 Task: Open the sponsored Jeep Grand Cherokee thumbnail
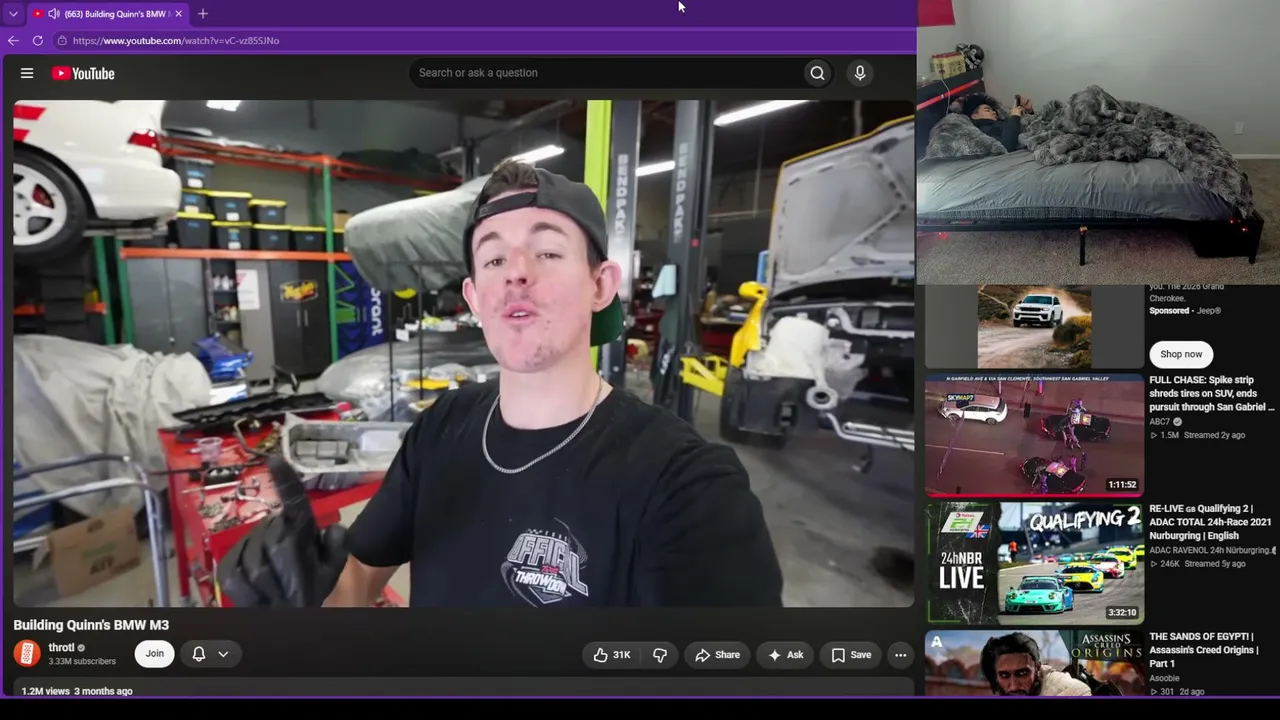pos(1034,327)
